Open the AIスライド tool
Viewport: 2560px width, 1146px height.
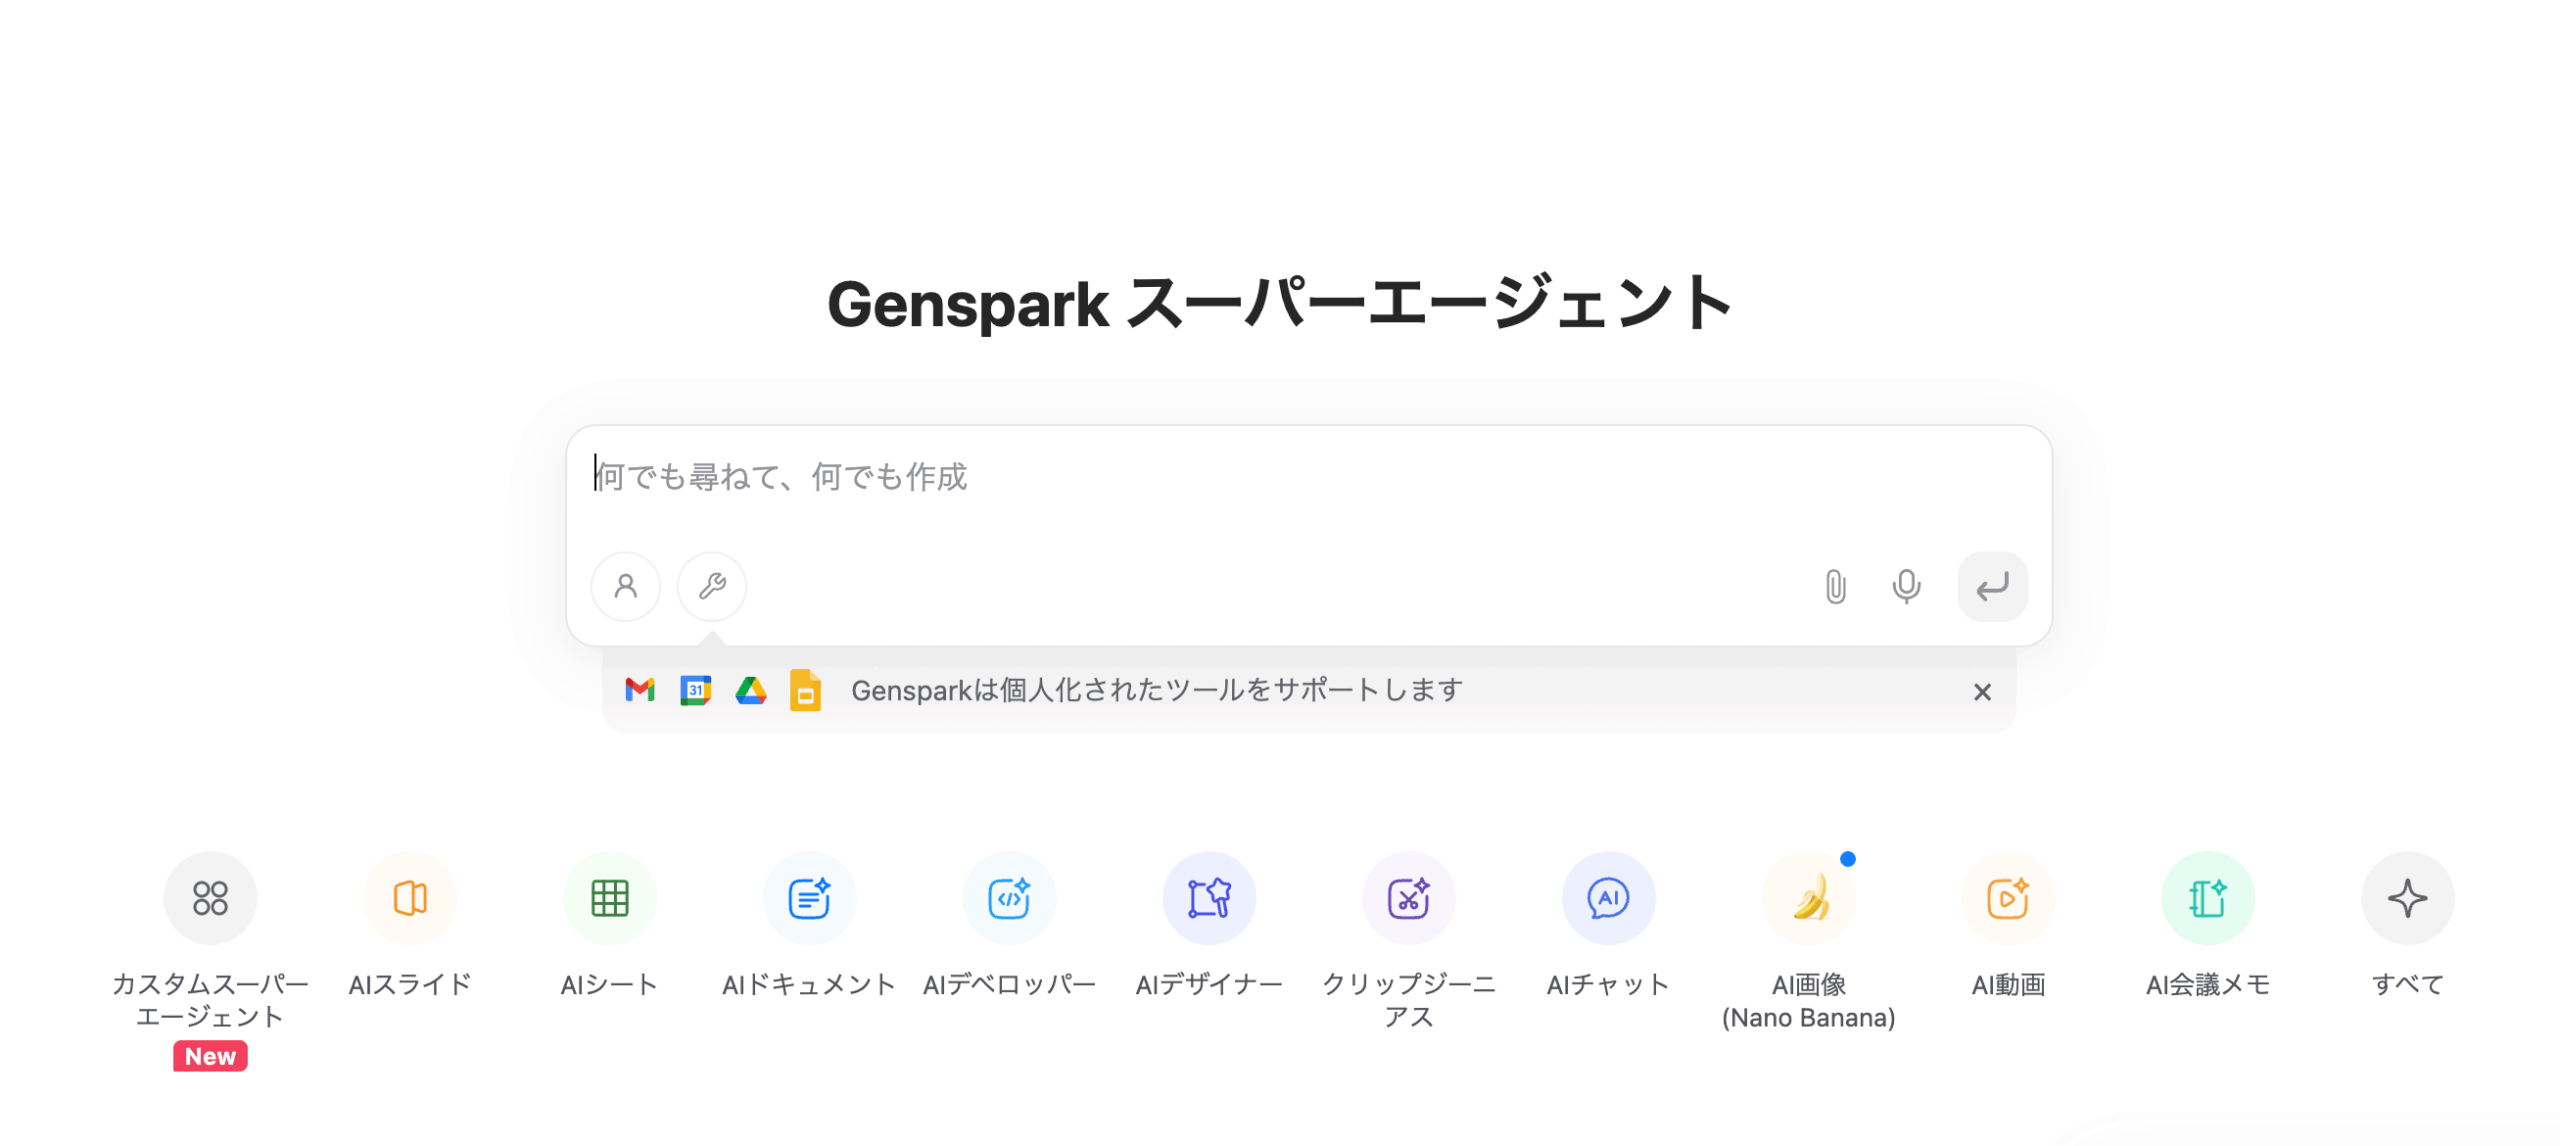click(x=410, y=898)
